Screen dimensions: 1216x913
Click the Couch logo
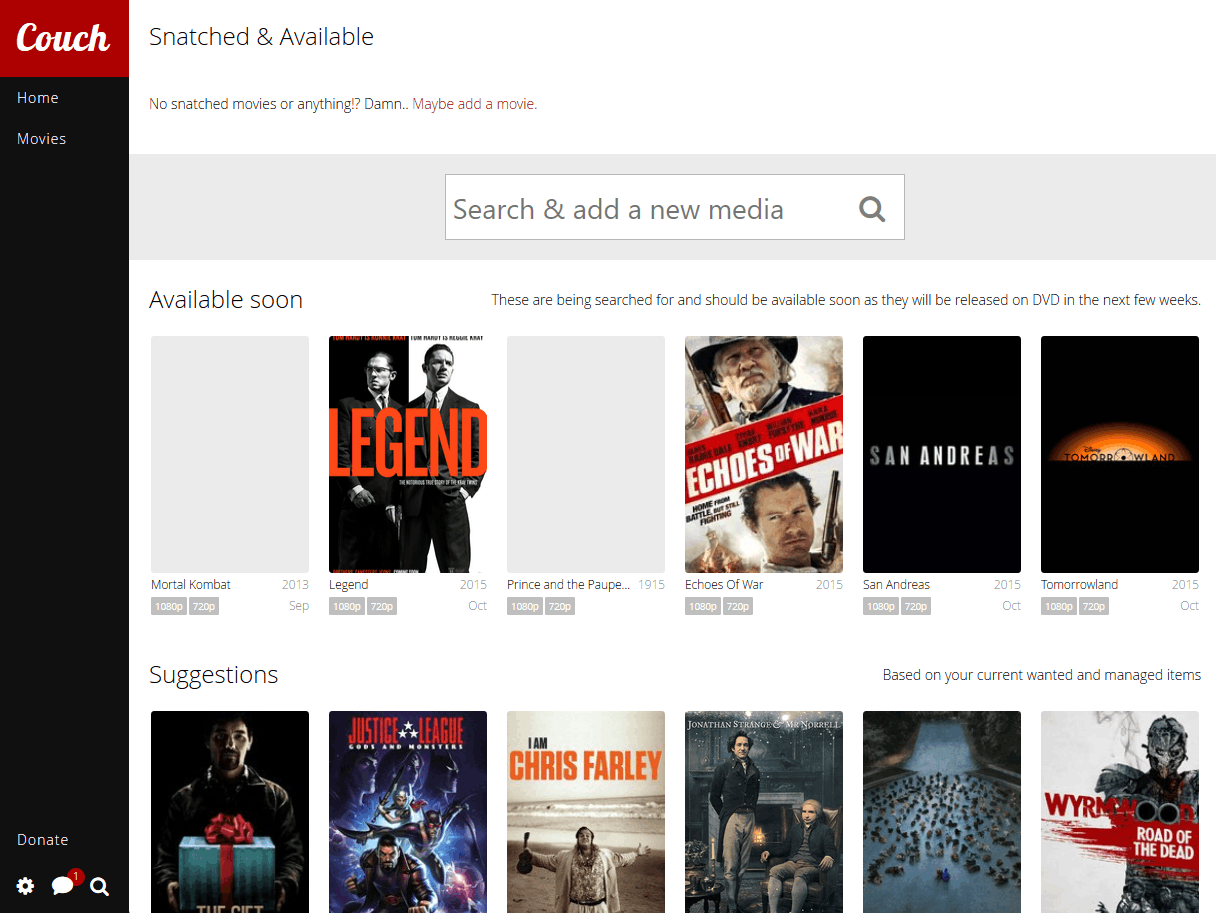(x=63, y=38)
